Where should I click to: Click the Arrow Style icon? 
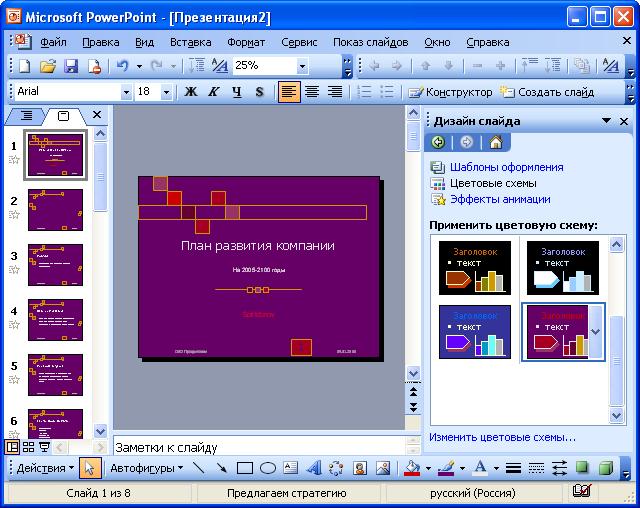click(x=559, y=468)
